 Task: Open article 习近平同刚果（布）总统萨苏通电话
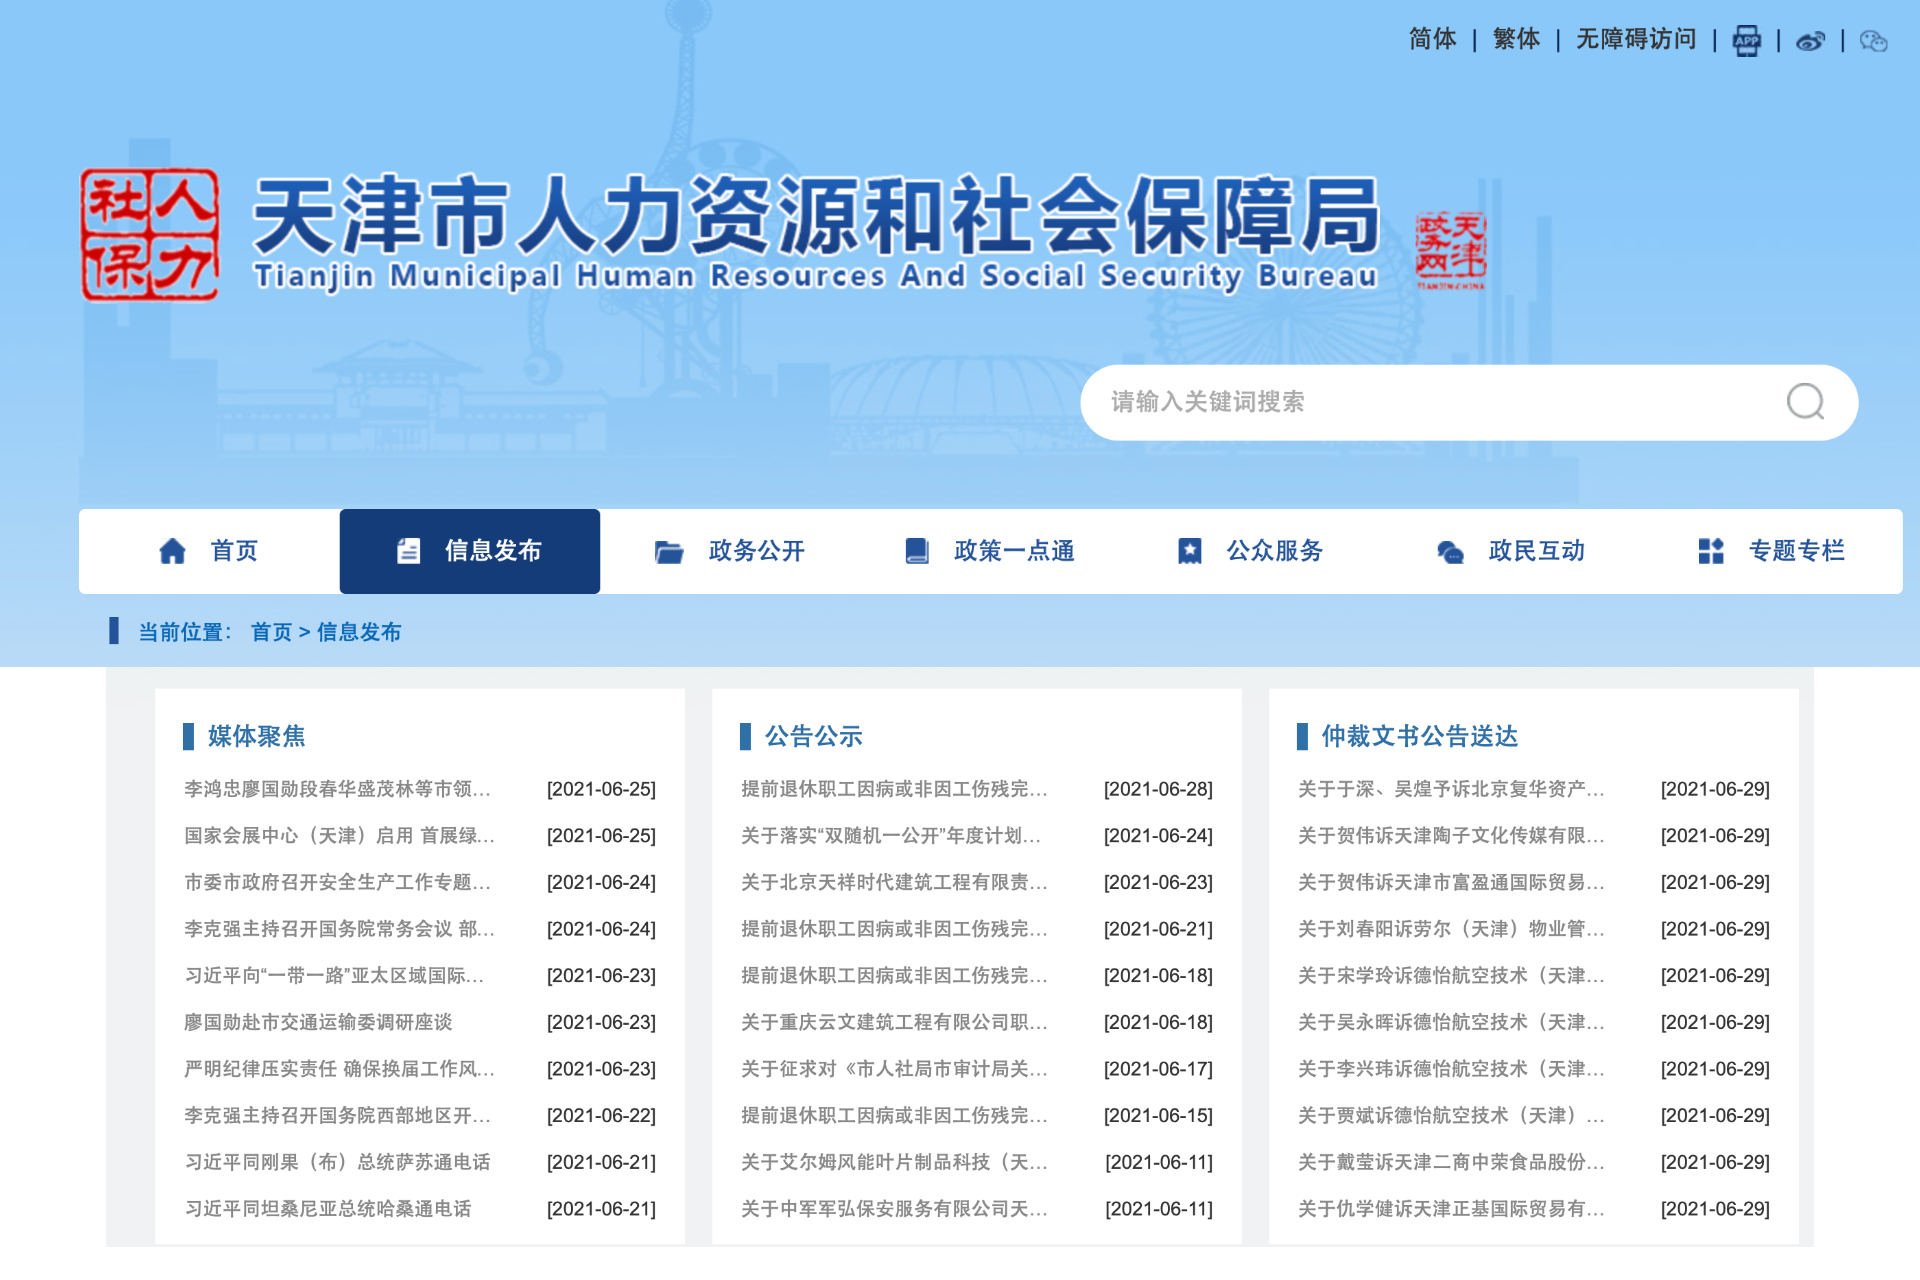tap(337, 1162)
